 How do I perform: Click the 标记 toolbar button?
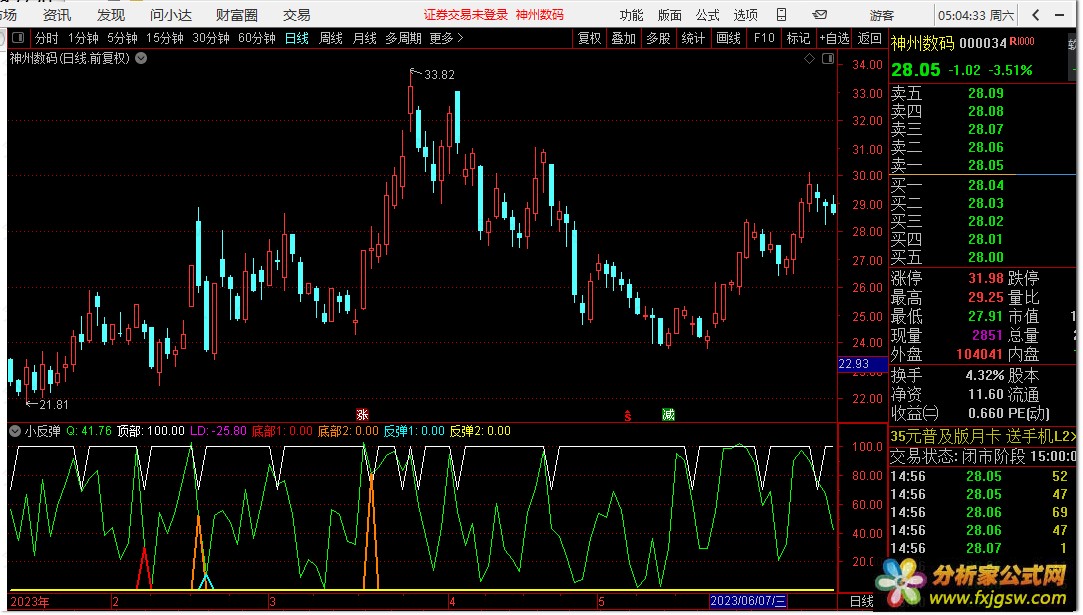click(x=798, y=38)
